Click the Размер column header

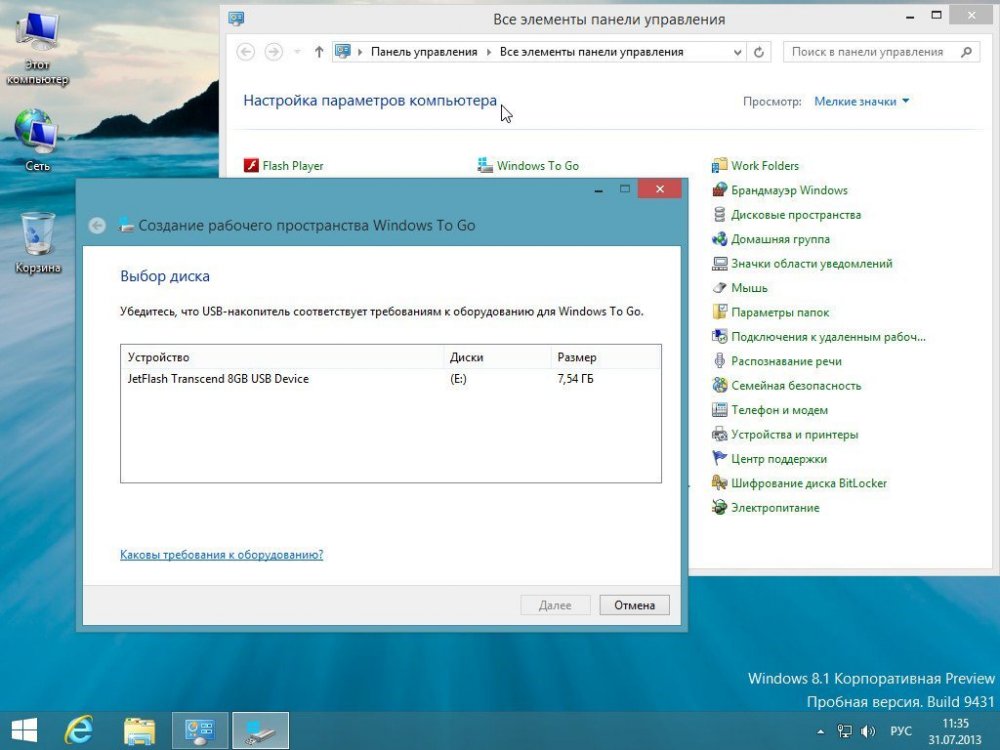tap(605, 357)
